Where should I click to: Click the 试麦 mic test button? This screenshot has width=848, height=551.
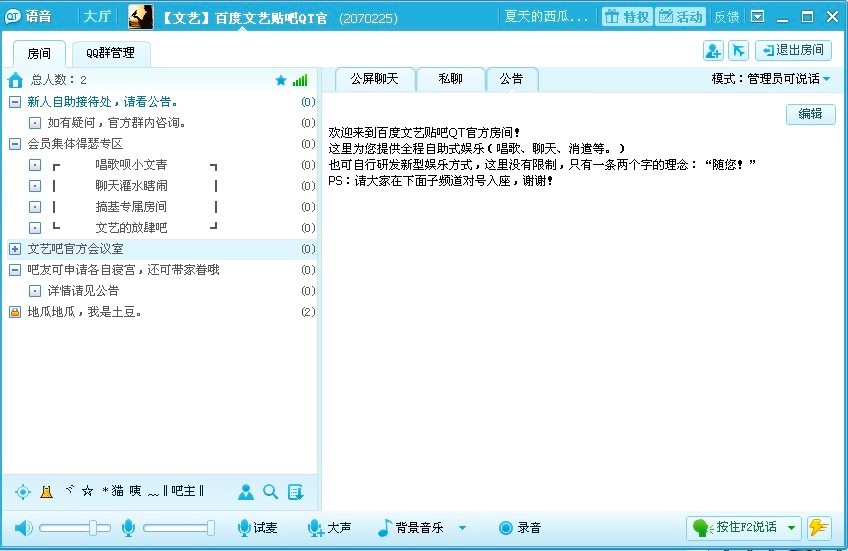257,528
